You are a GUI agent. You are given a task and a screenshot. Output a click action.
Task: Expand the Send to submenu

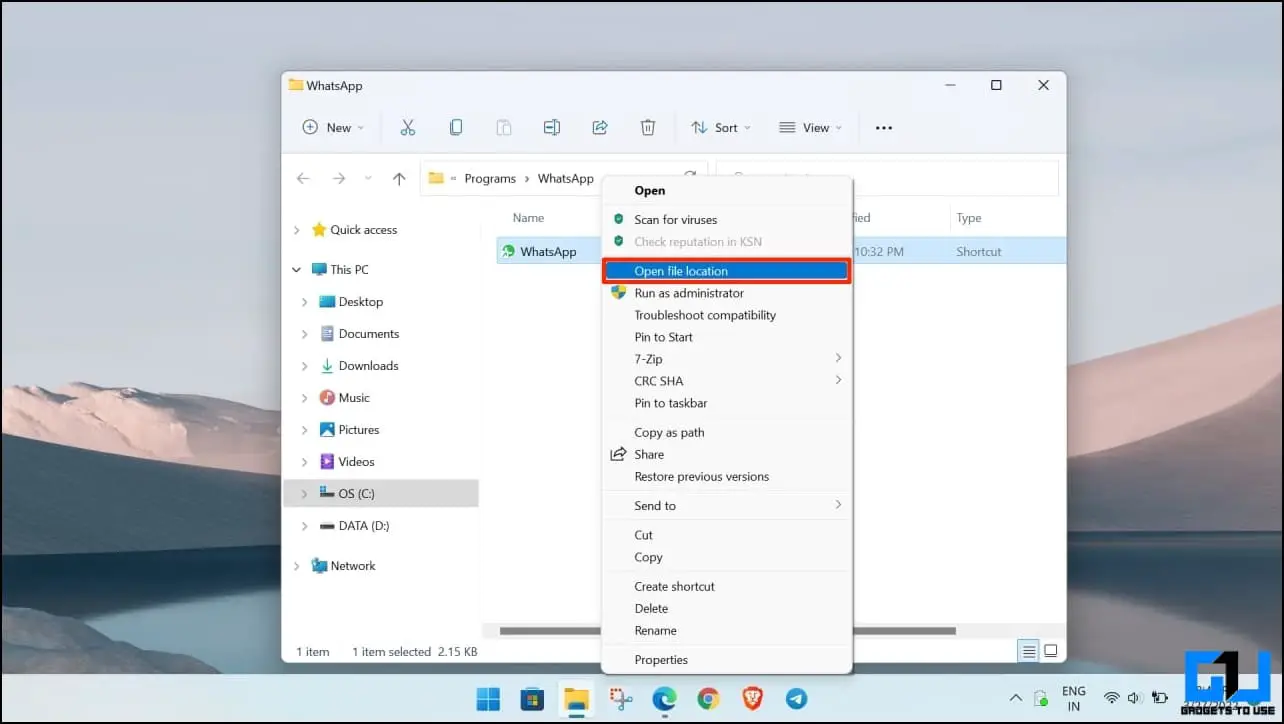tap(727, 506)
